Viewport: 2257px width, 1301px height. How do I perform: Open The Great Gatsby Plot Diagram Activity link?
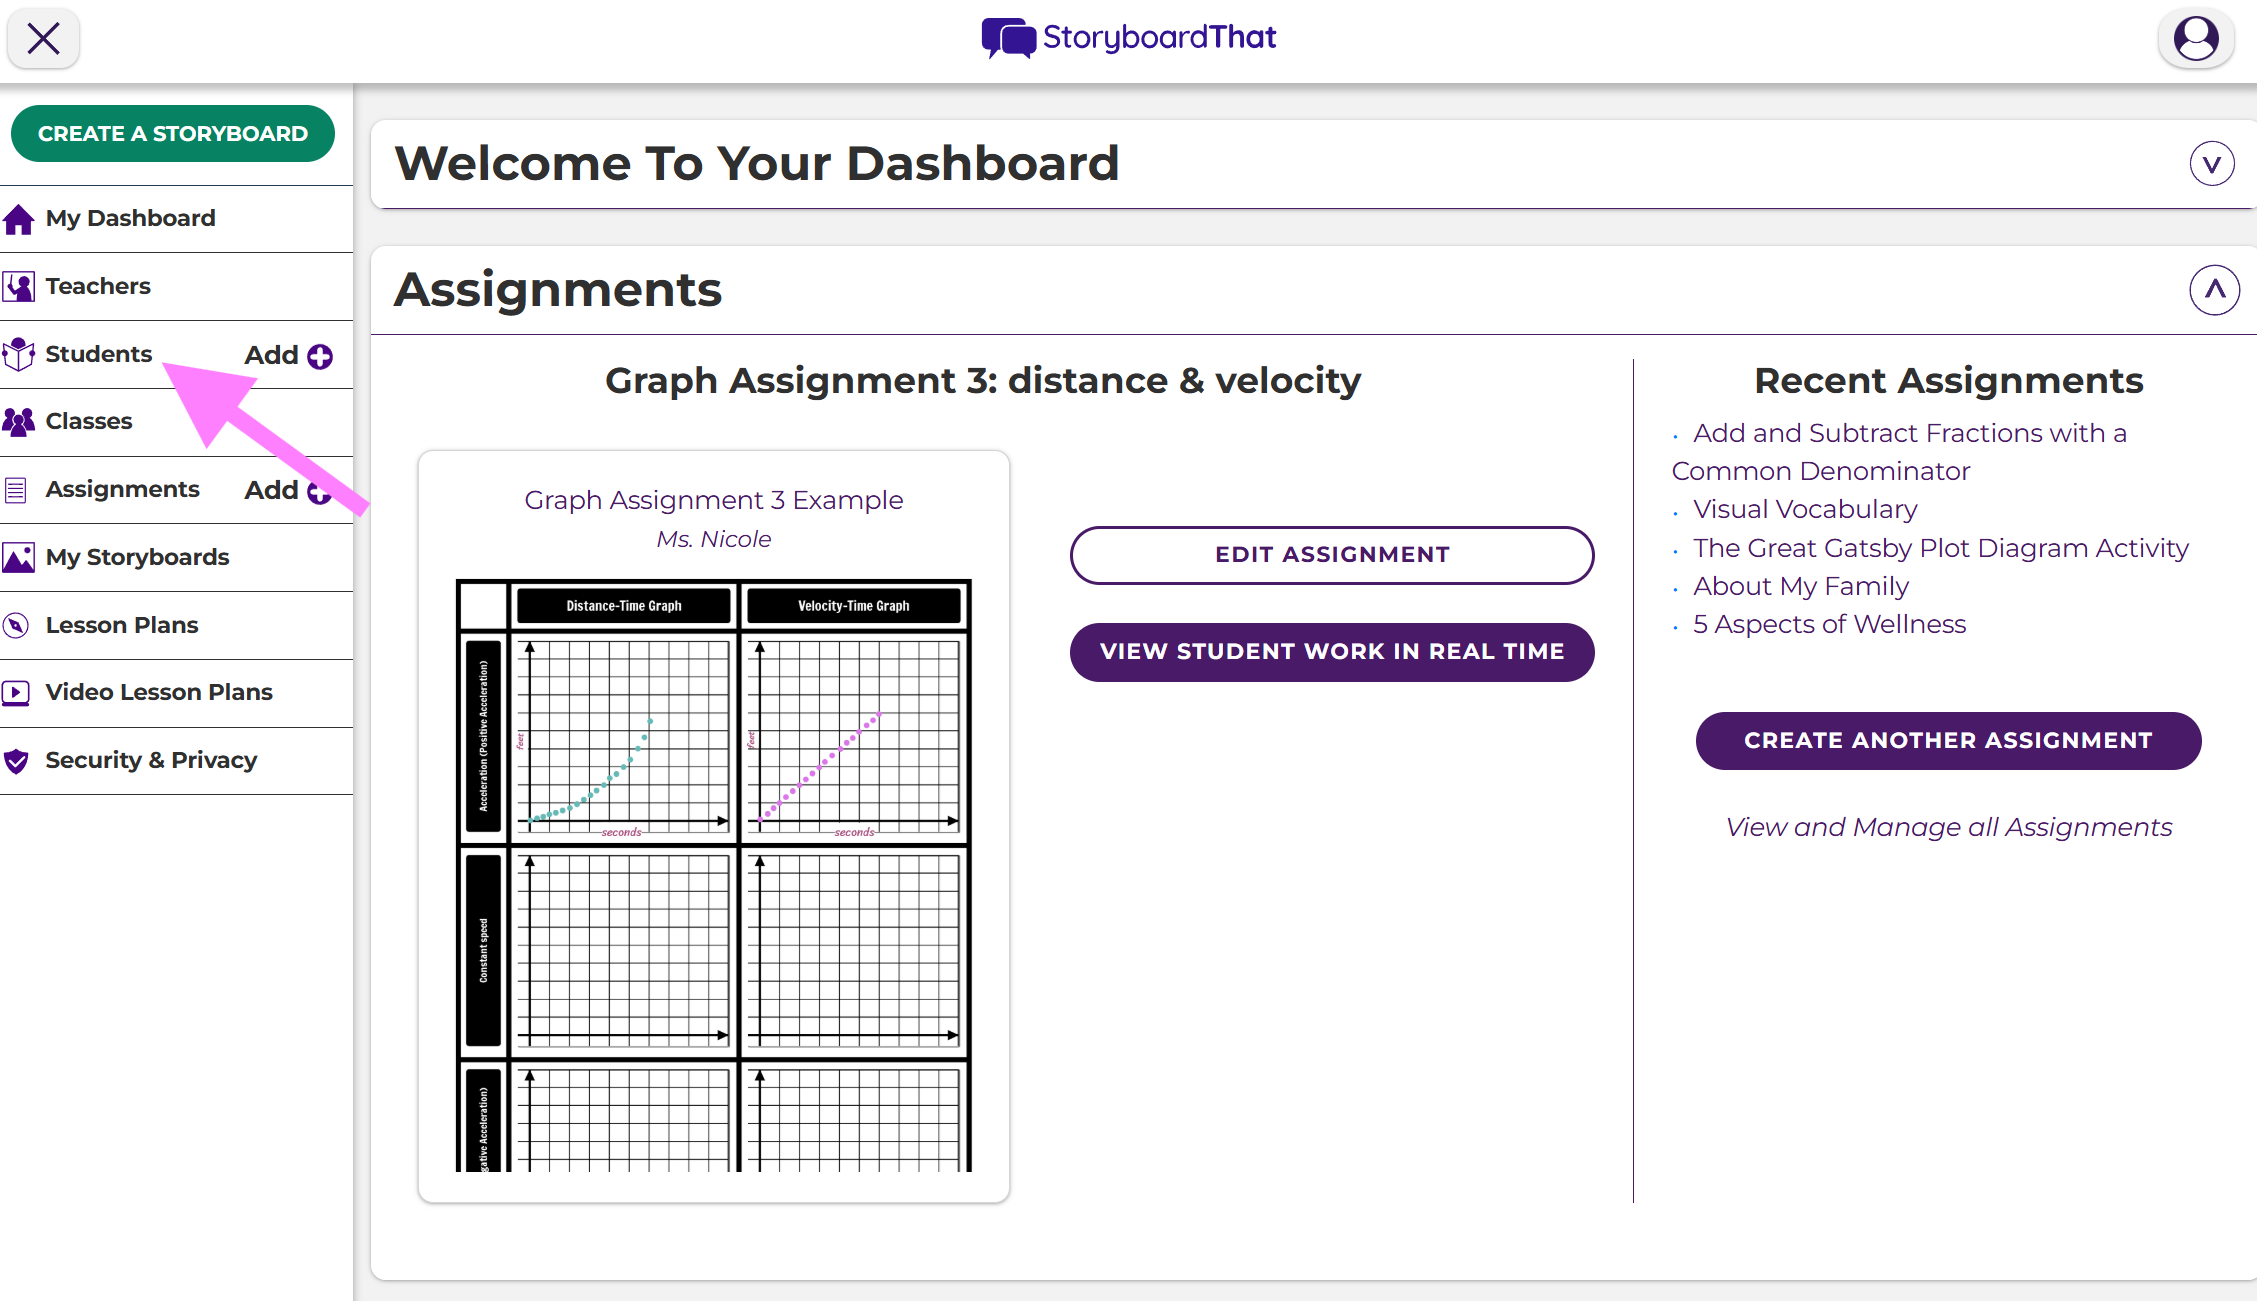point(1940,548)
